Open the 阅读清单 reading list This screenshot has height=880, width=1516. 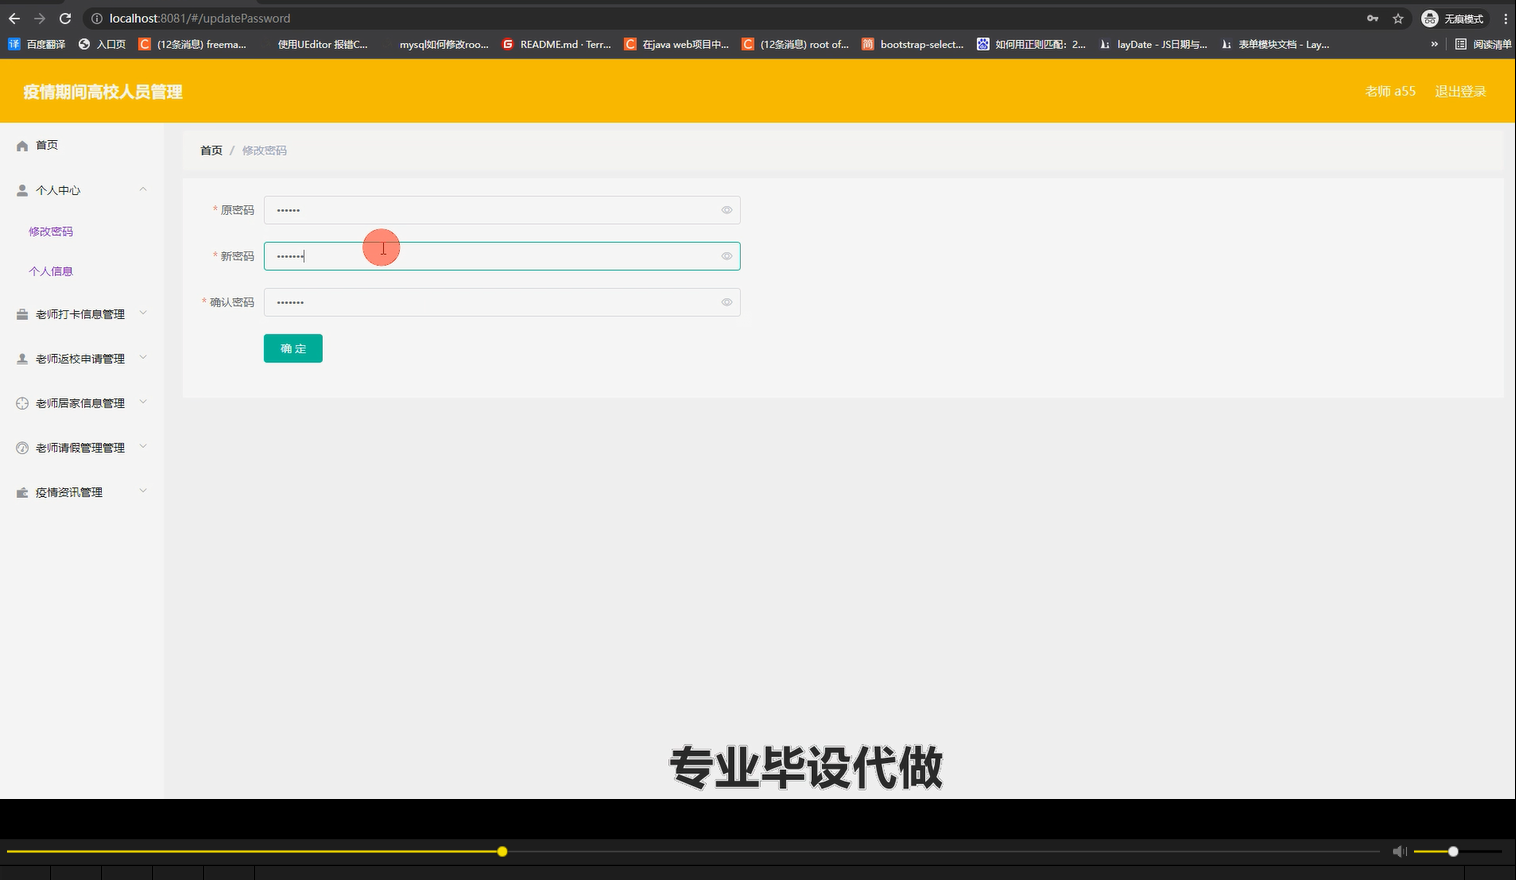click(x=1483, y=44)
